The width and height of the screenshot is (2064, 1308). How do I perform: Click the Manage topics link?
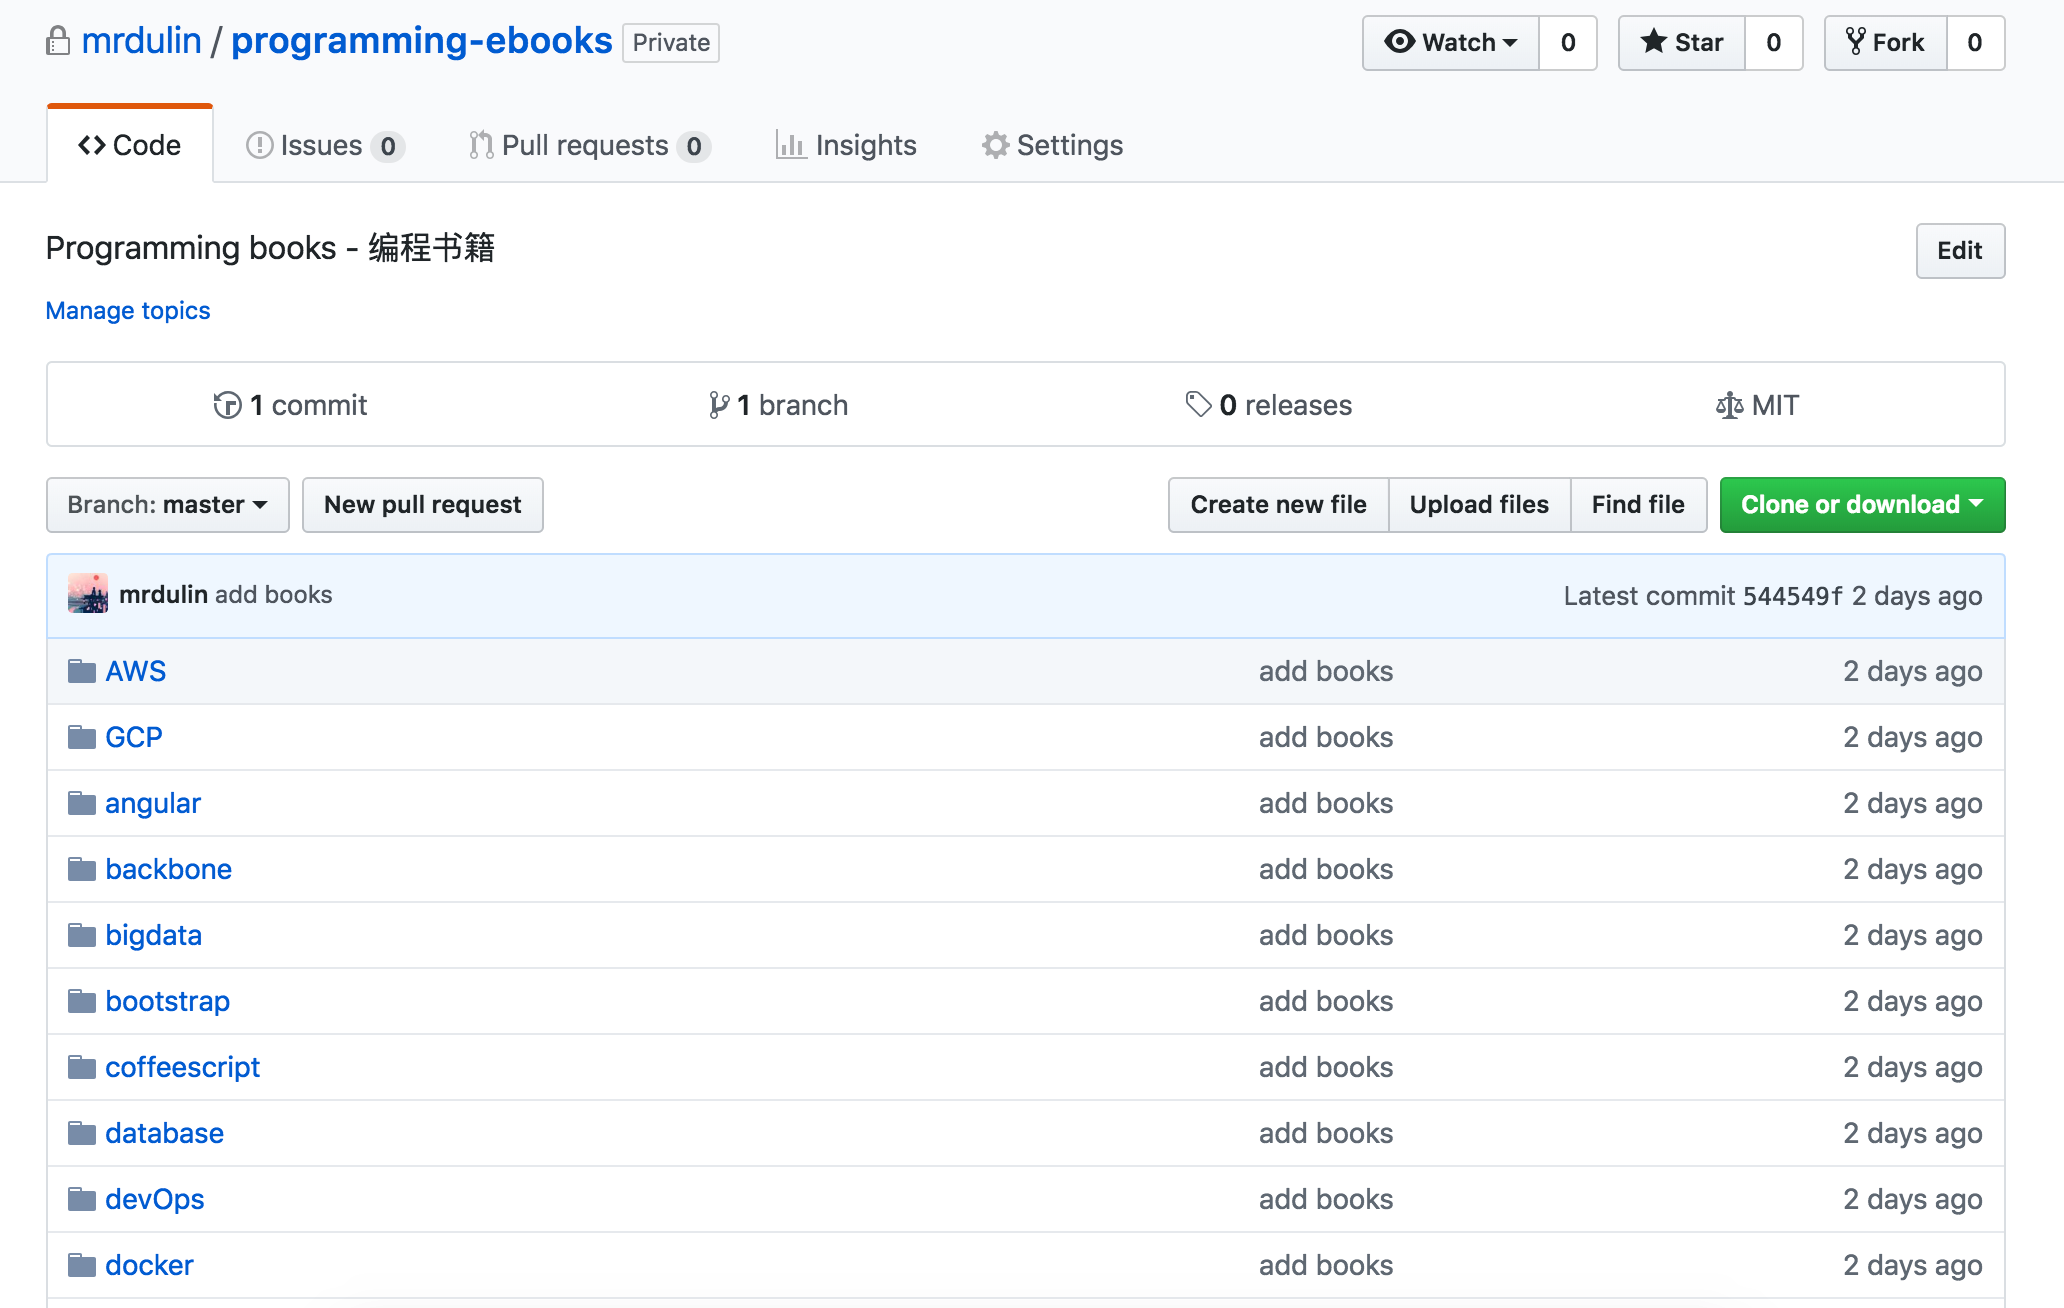coord(128,310)
